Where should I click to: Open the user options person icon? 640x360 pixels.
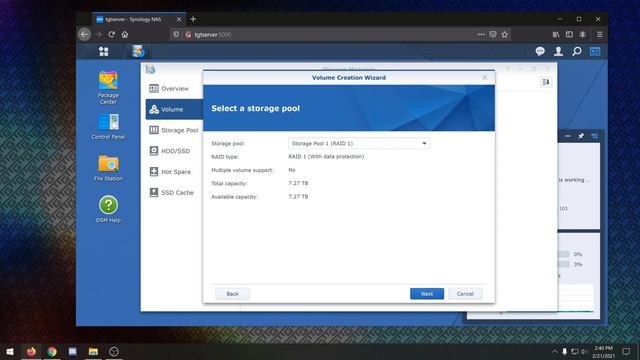pyautogui.click(x=558, y=51)
